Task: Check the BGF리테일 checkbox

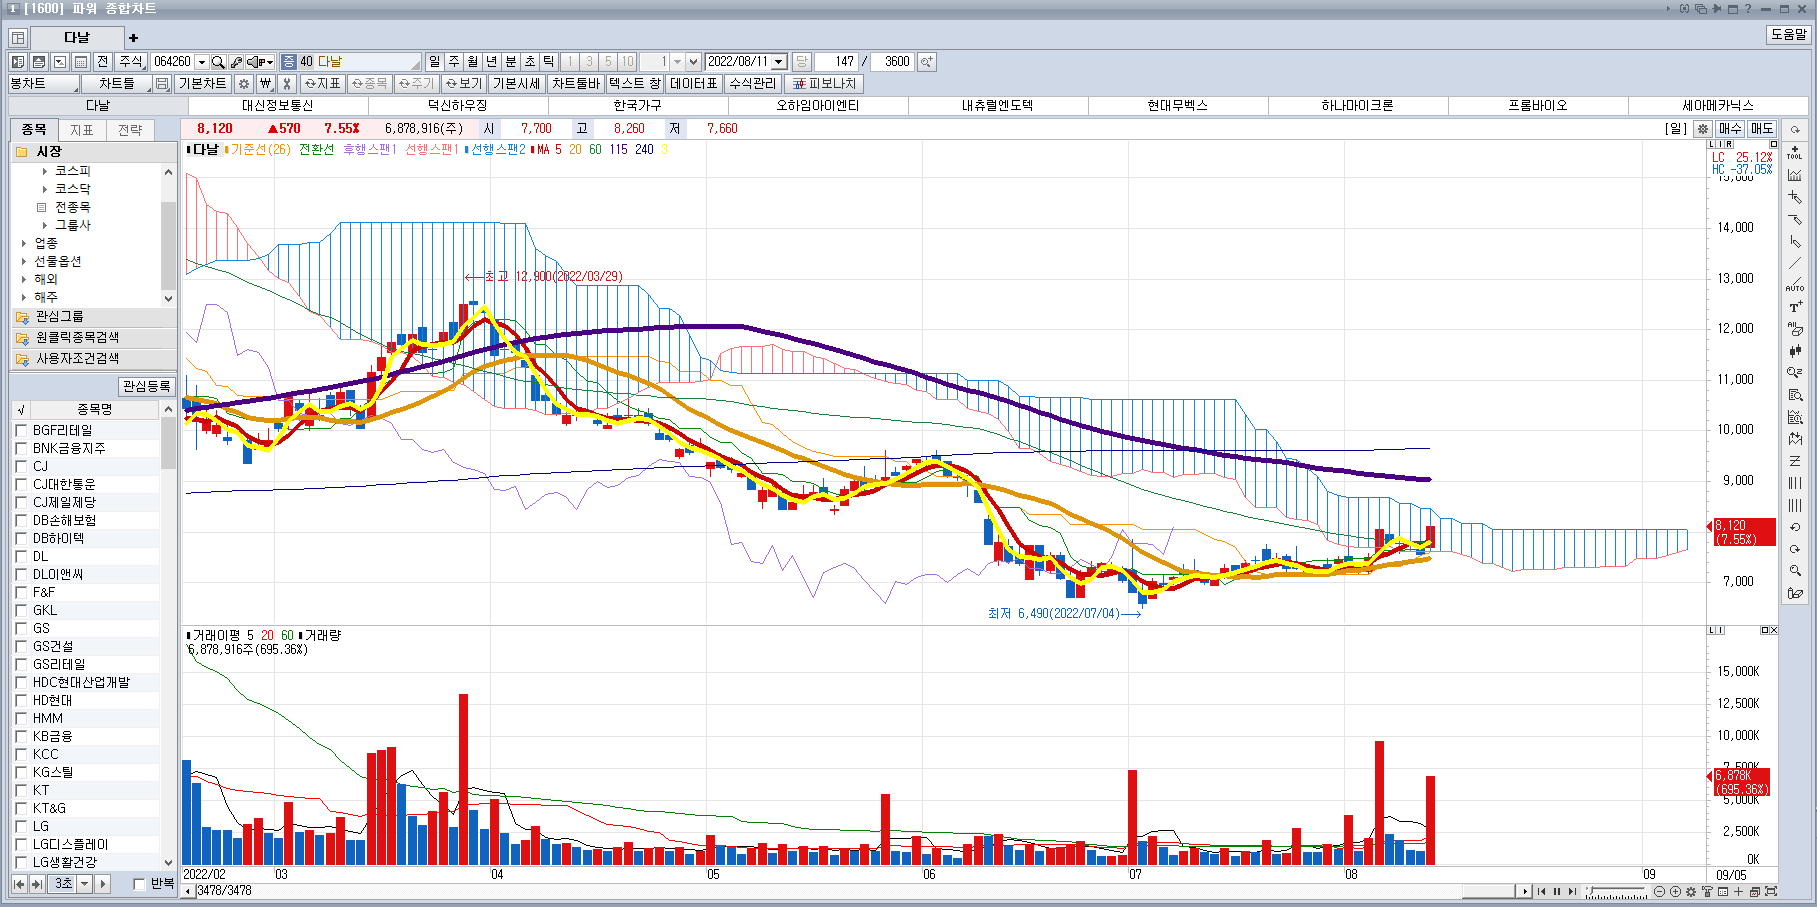Action: [21, 430]
